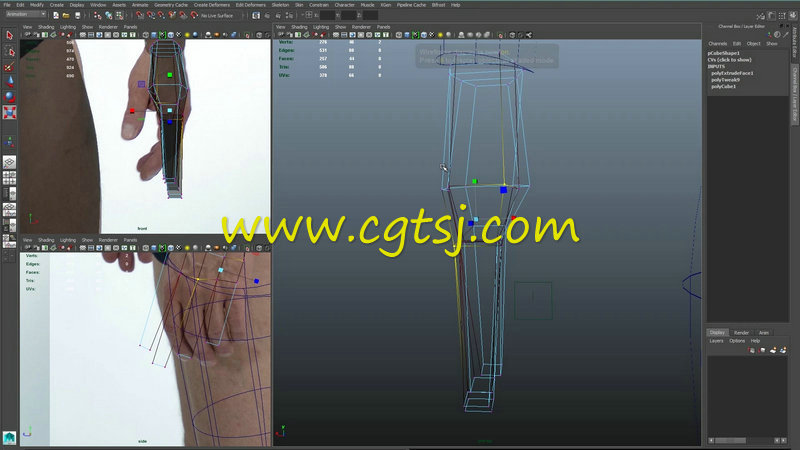Activate the Move tool cone icon
This screenshot has width=800, height=450.
(x=9, y=81)
